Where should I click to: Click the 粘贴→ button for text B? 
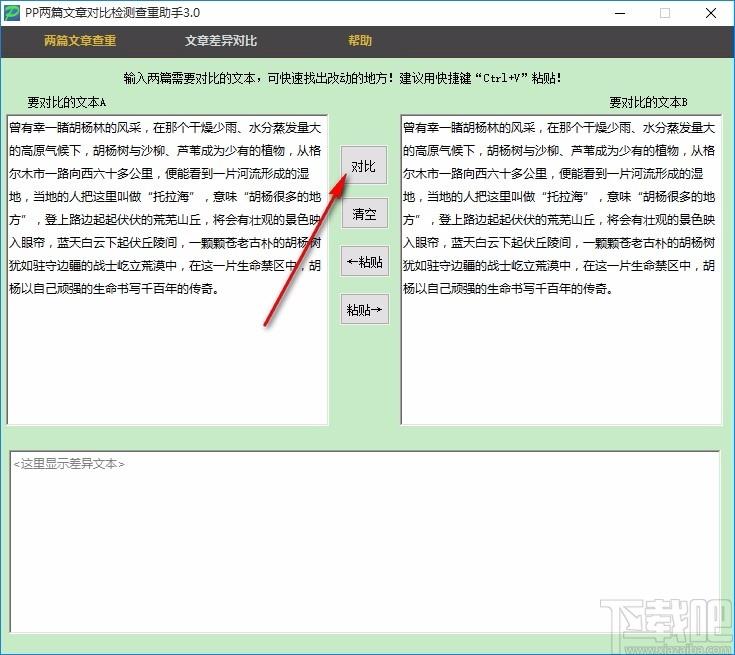click(x=365, y=309)
